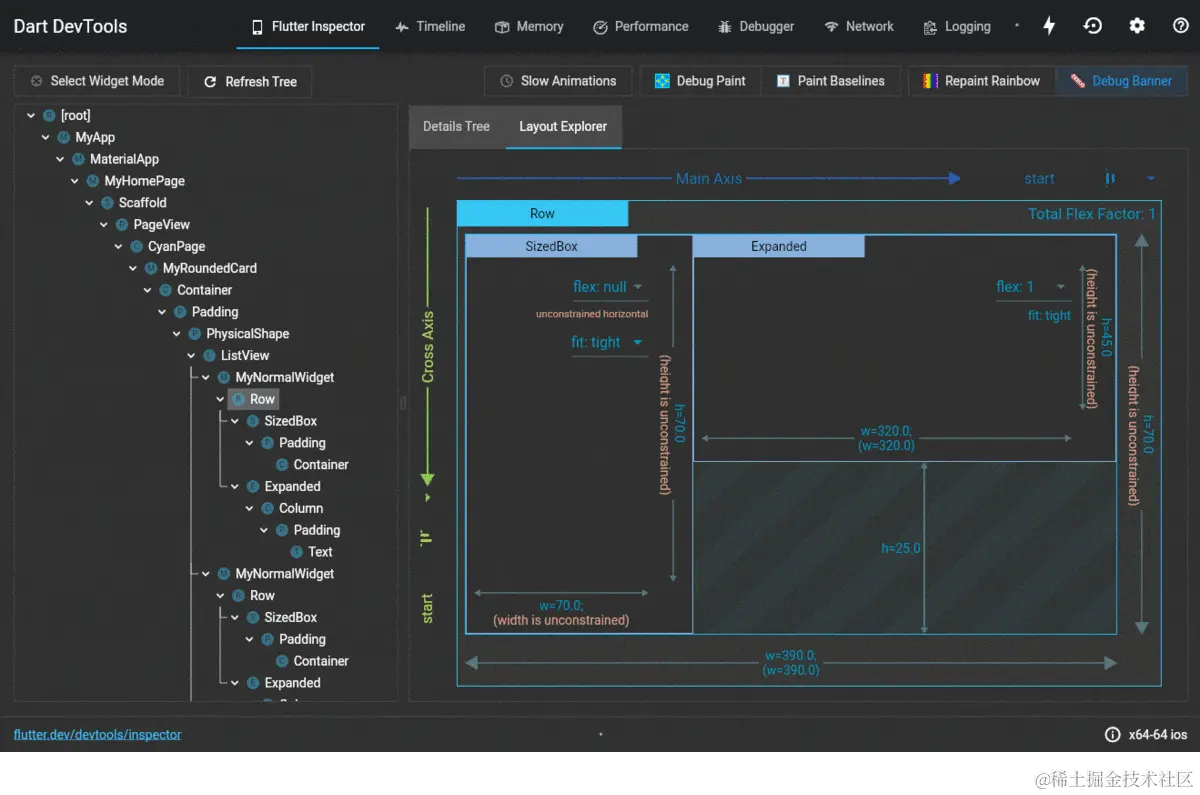Select the Row header in Layout Explorer
Viewport: 1200px width, 795px height.
(x=543, y=214)
